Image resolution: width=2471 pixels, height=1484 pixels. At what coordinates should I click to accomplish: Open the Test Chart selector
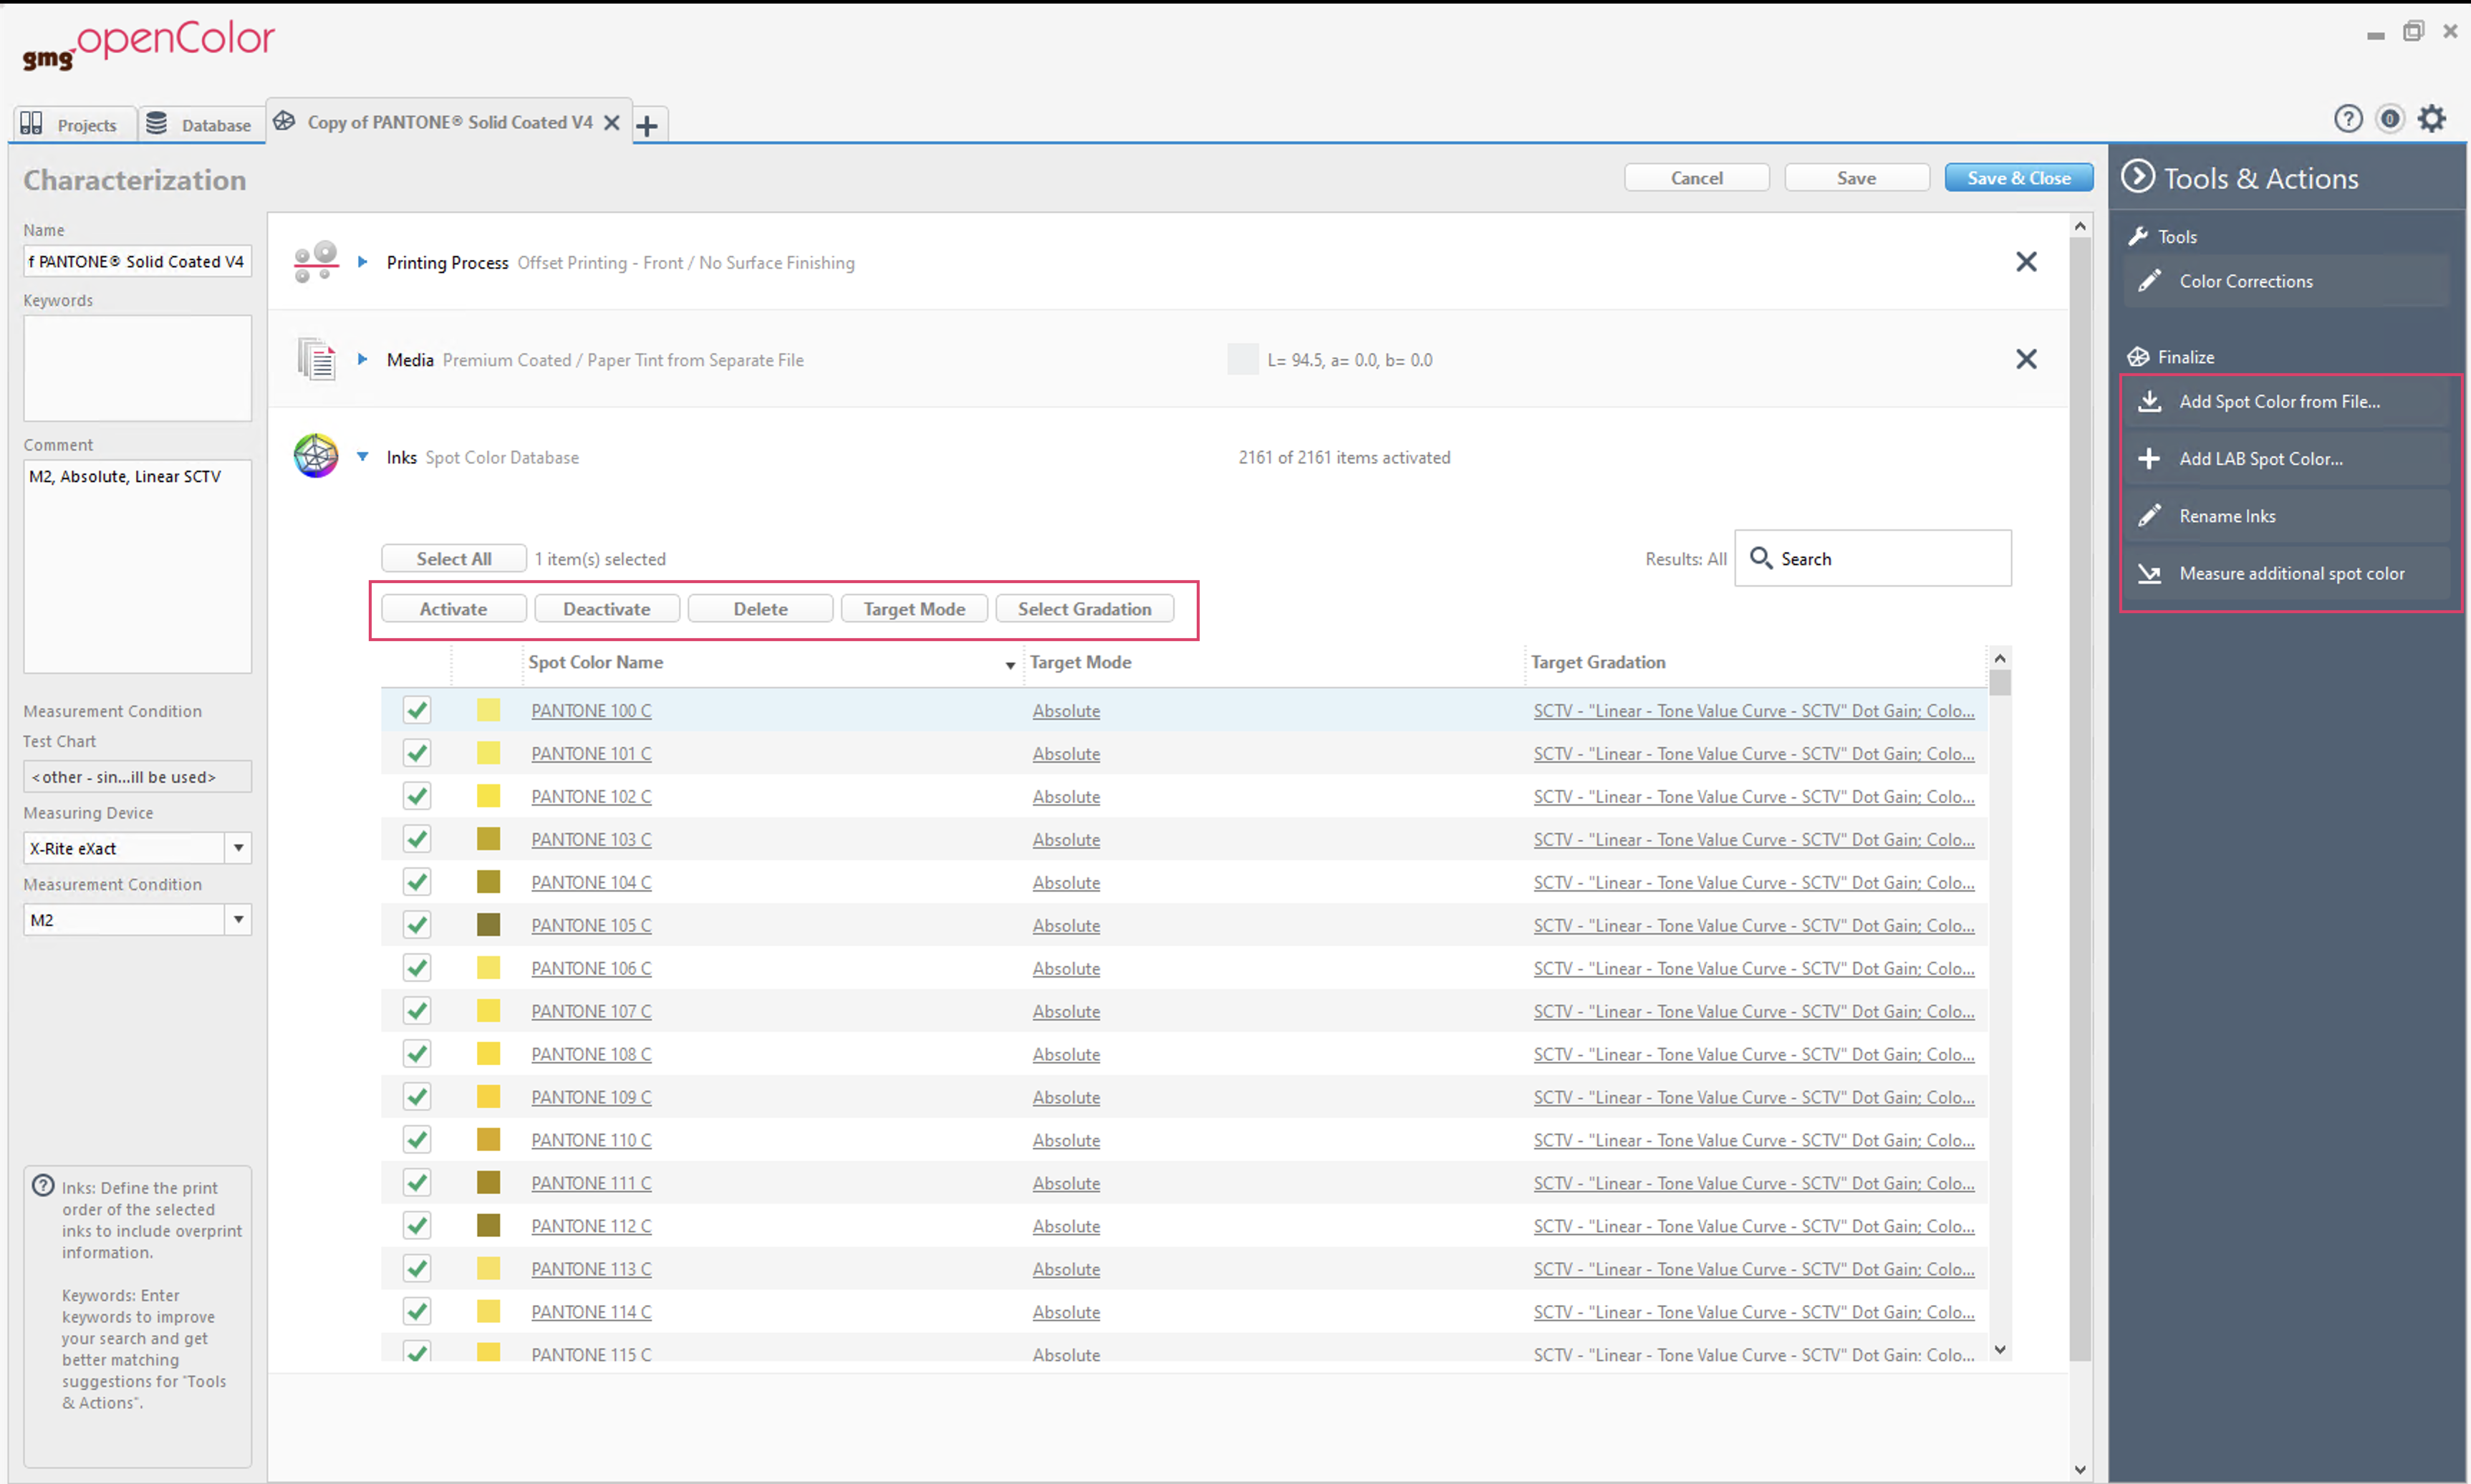pyautogui.click(x=137, y=777)
